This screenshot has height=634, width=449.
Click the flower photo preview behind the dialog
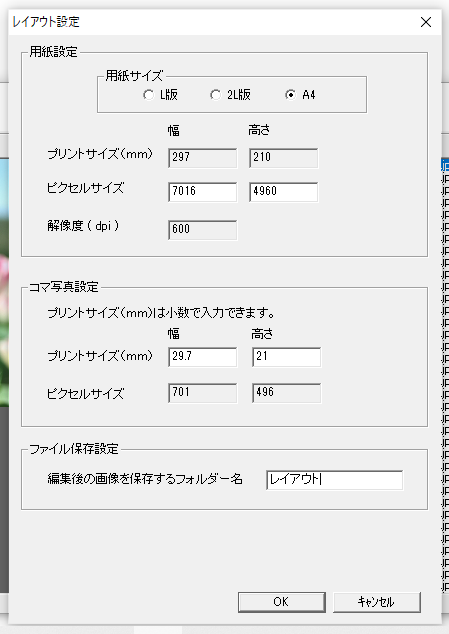(4, 283)
